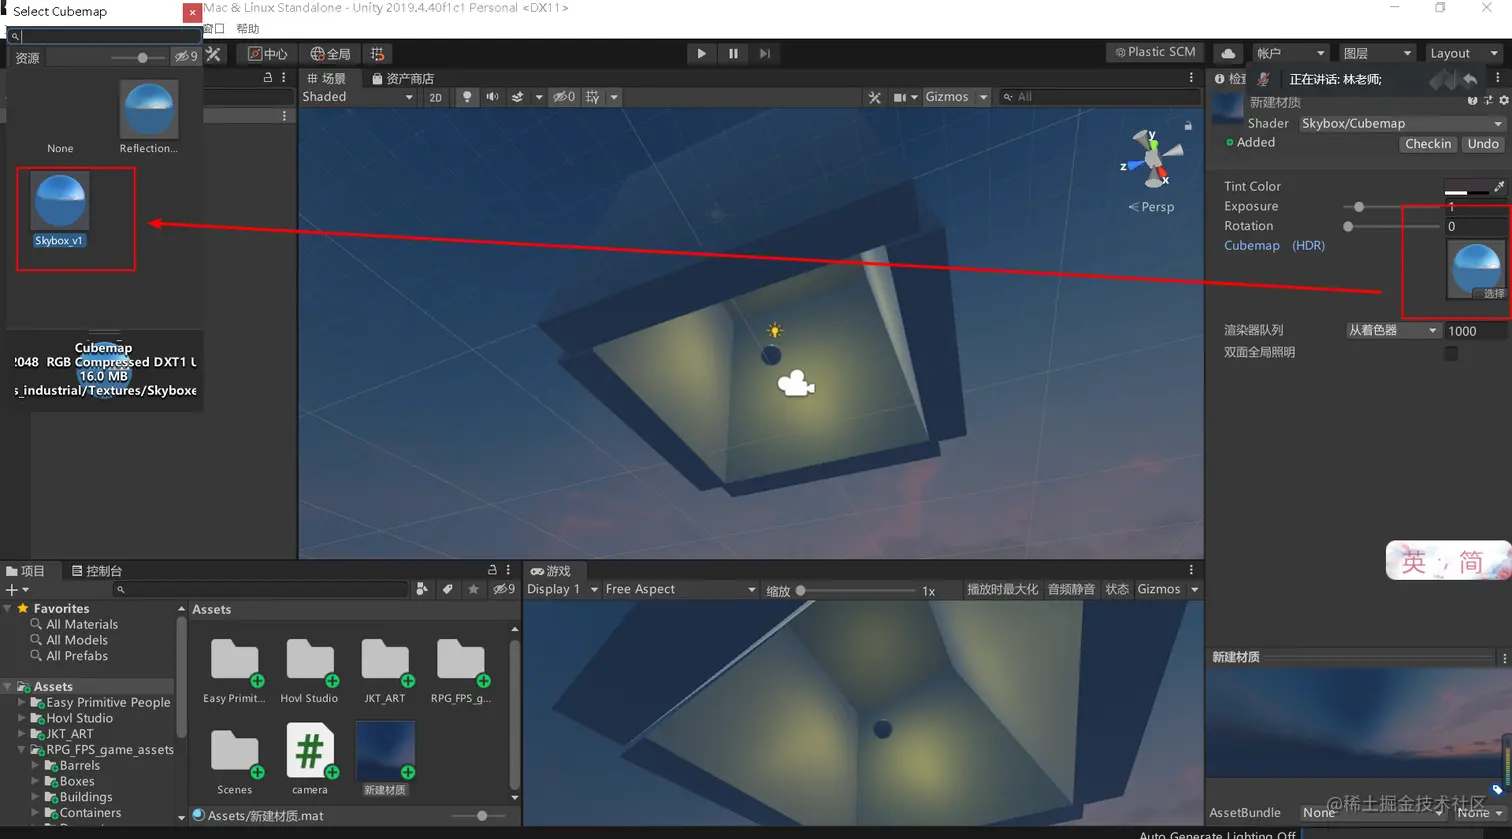Screen dimensions: 1512x839
Task: Open the Free Aspect dropdown
Action: tap(680, 589)
